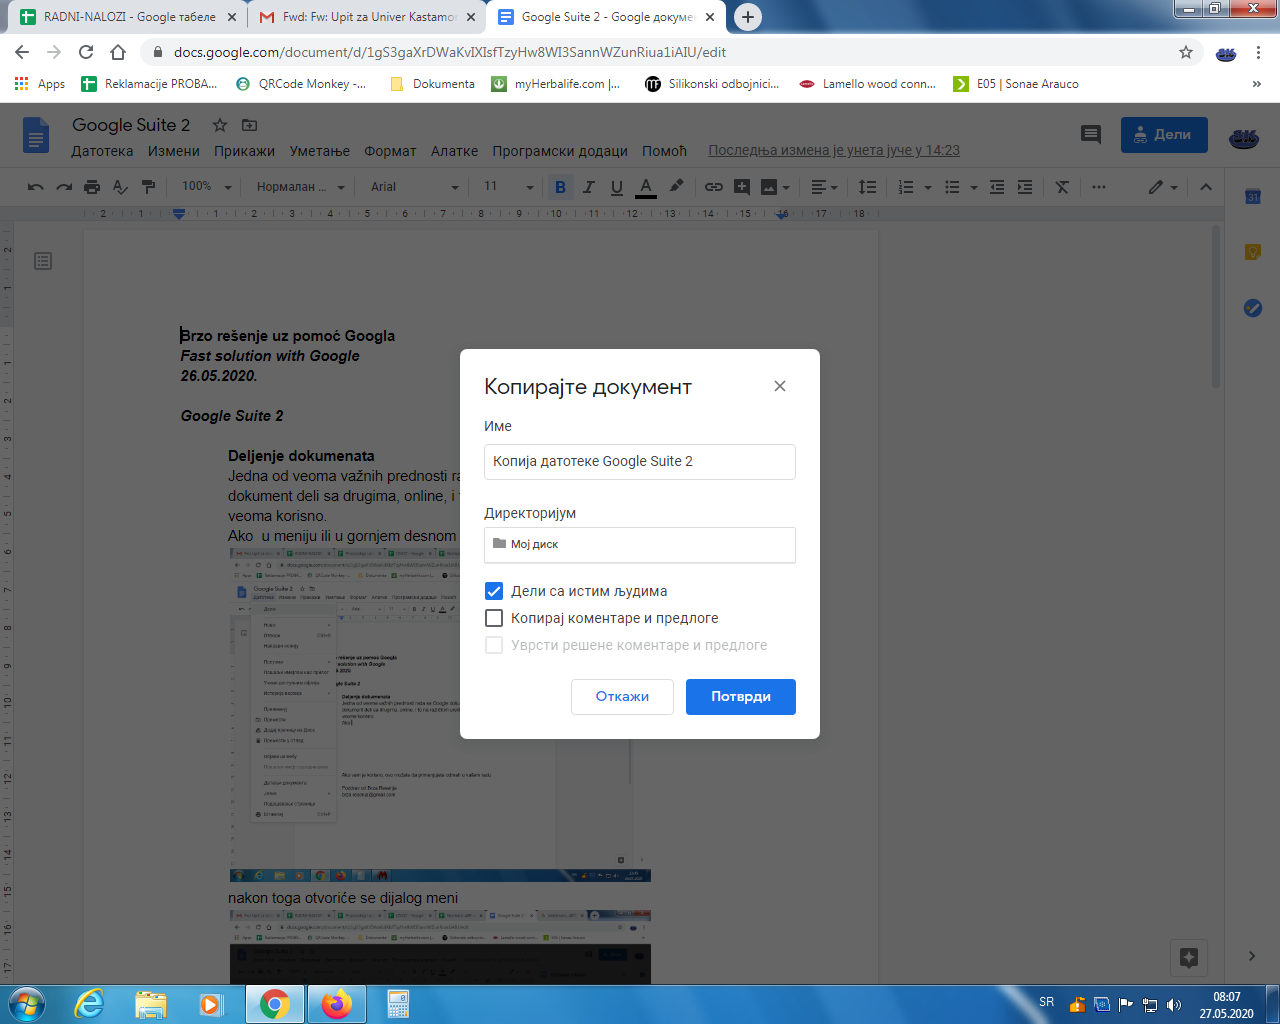Toggle 'Копирај коментаре и предлоге' checkbox

point(494,618)
